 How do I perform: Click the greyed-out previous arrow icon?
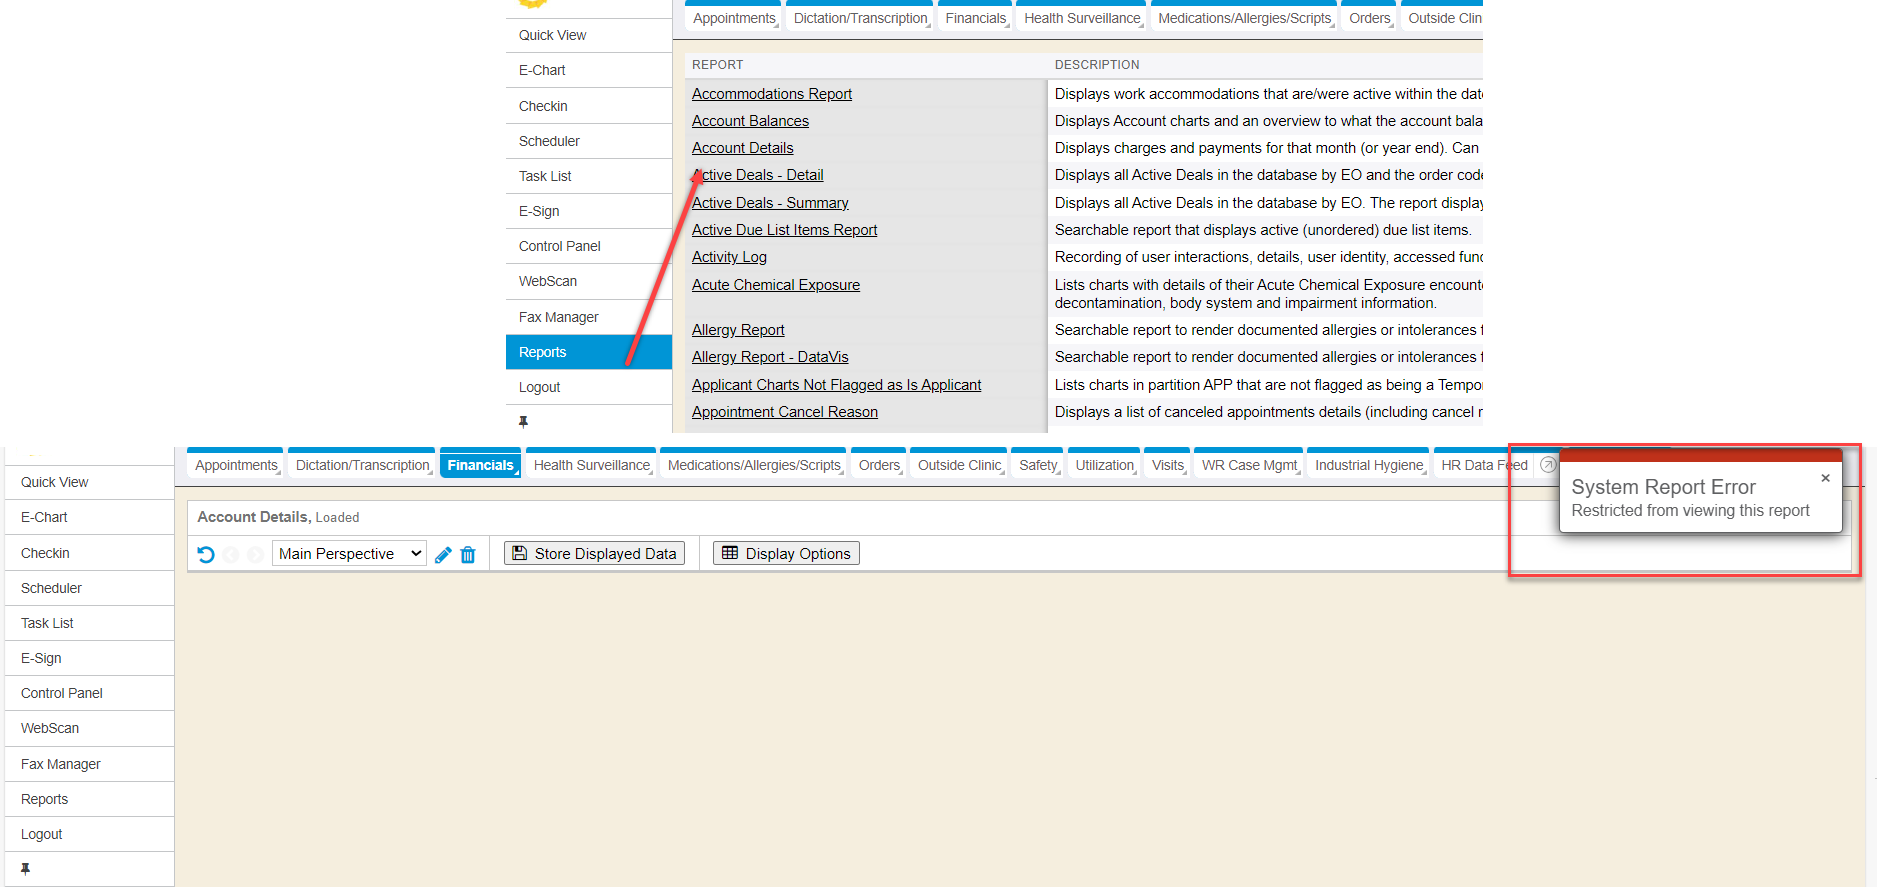tap(231, 554)
